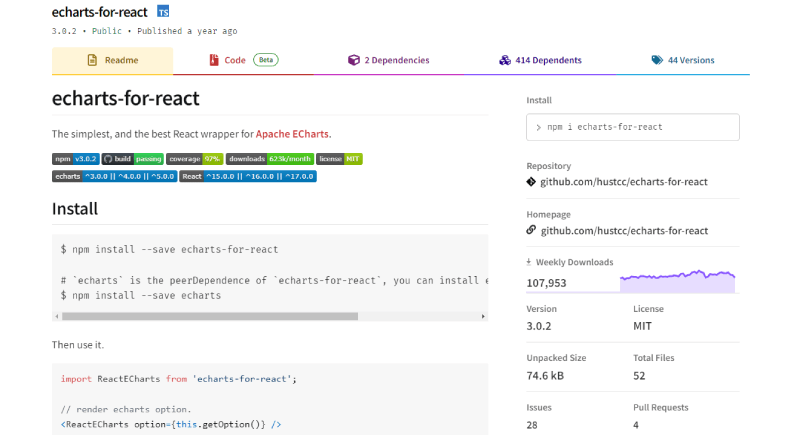Click the npm i echarts-for-react install box

(x=633, y=127)
